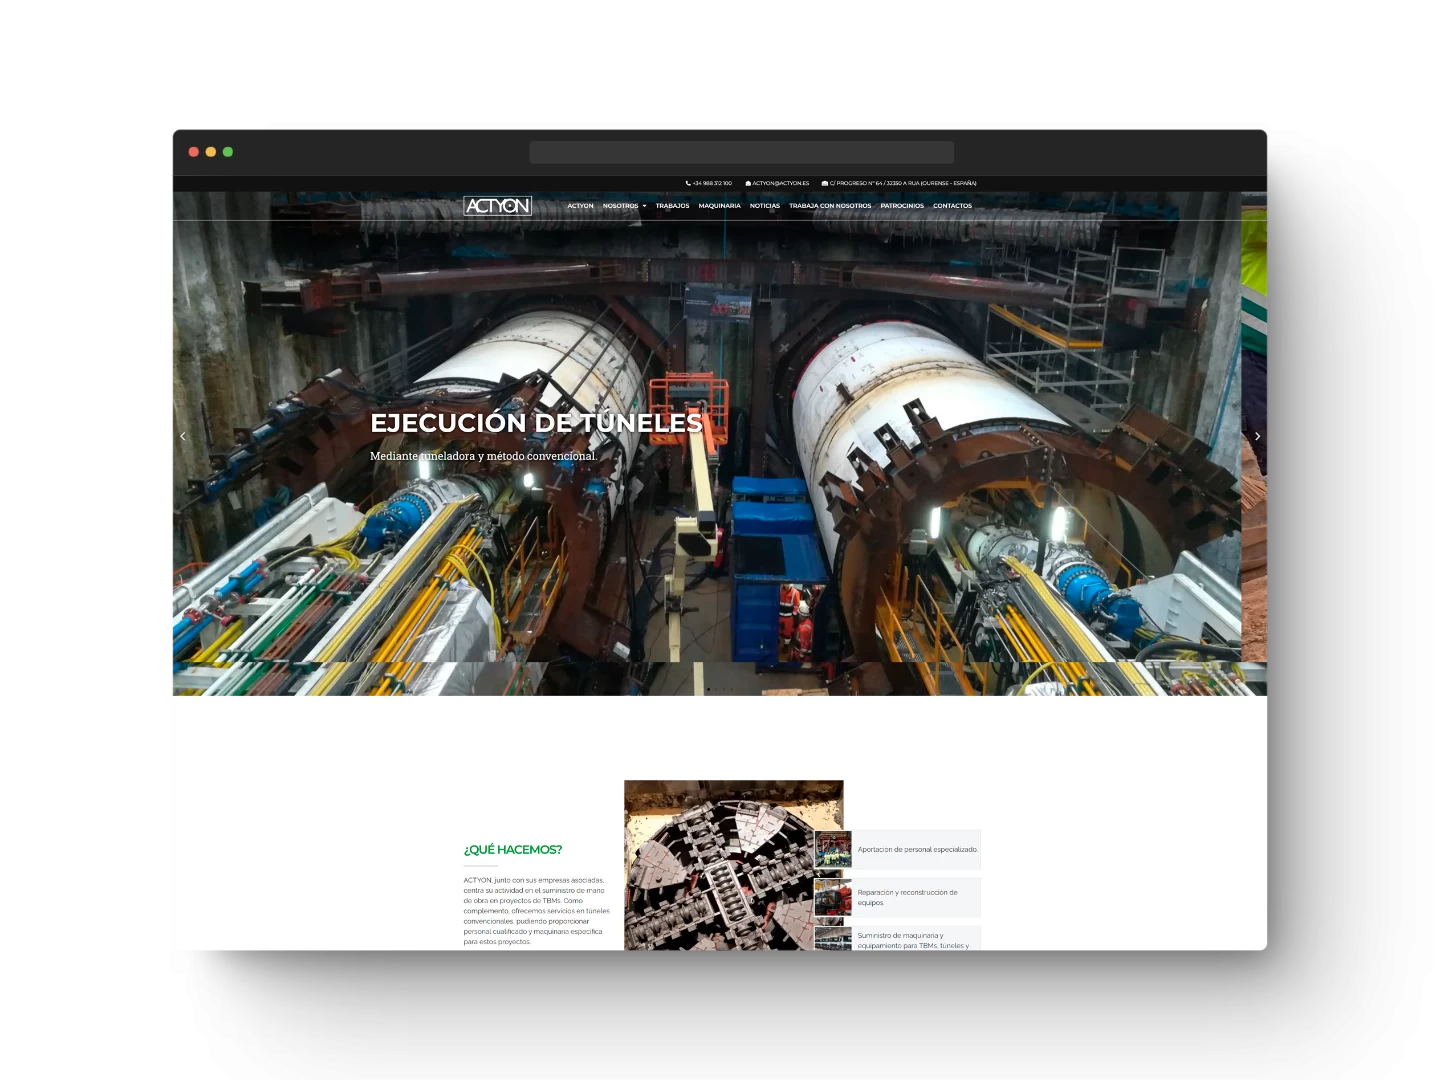
Task: Click the email icon beside ACTYON@ACTYON.ES
Action: [x=748, y=183]
